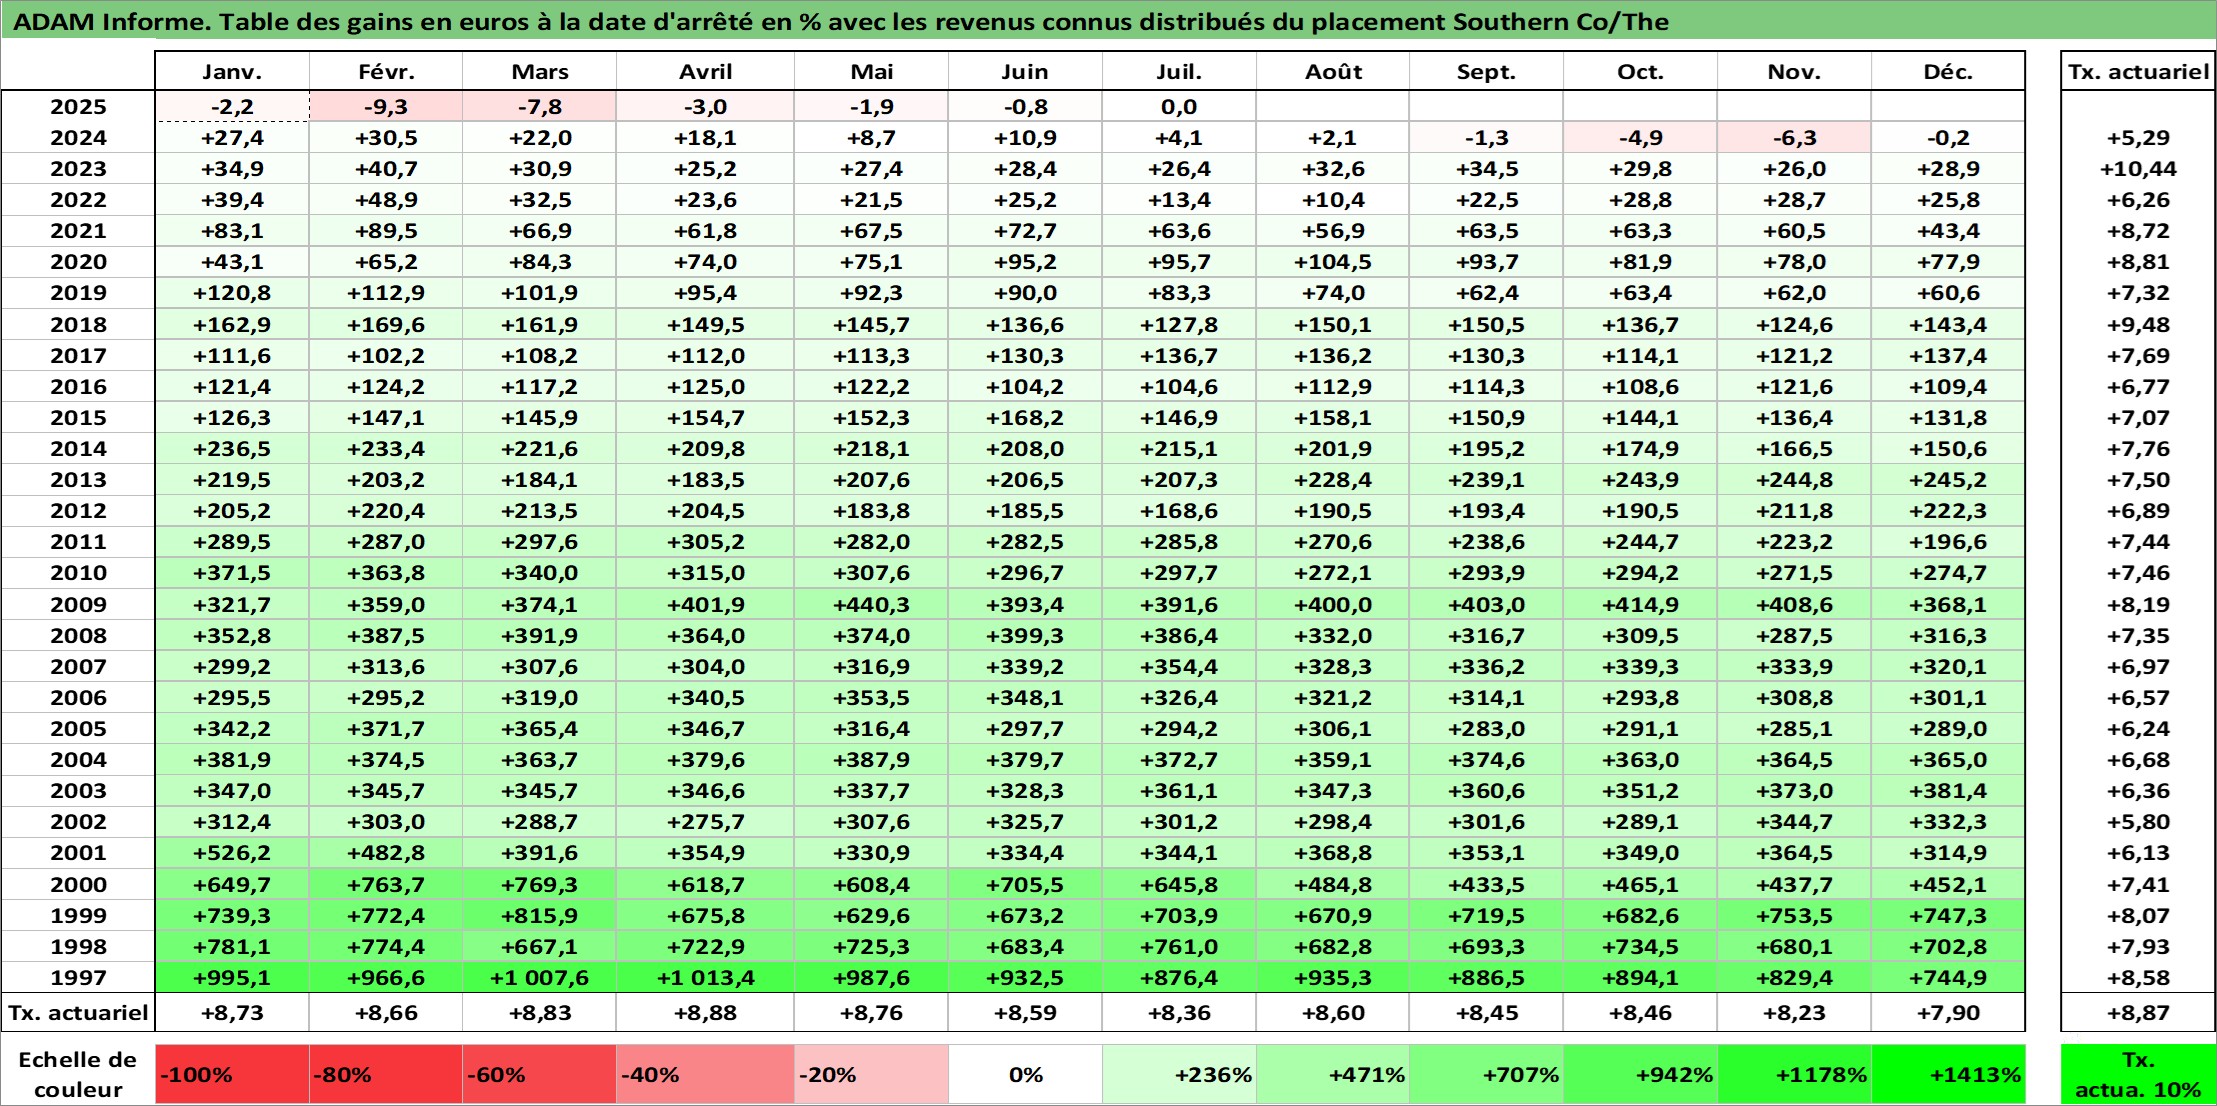Click overall actuarial rate +8,87
The width and height of the screenshot is (2217, 1106).
tap(2138, 1012)
